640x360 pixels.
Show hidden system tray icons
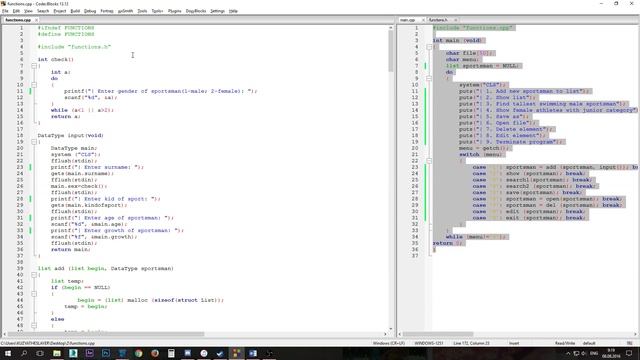coord(568,353)
